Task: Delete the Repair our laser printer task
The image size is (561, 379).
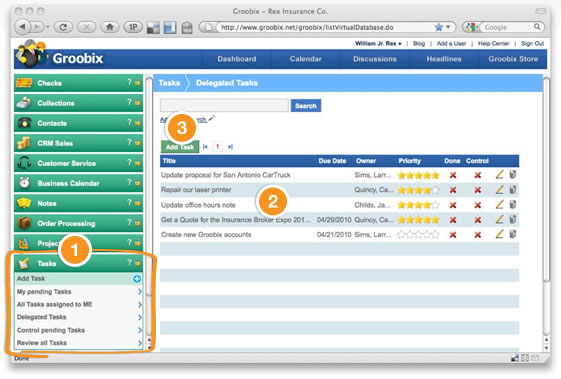Action: pyautogui.click(x=513, y=189)
